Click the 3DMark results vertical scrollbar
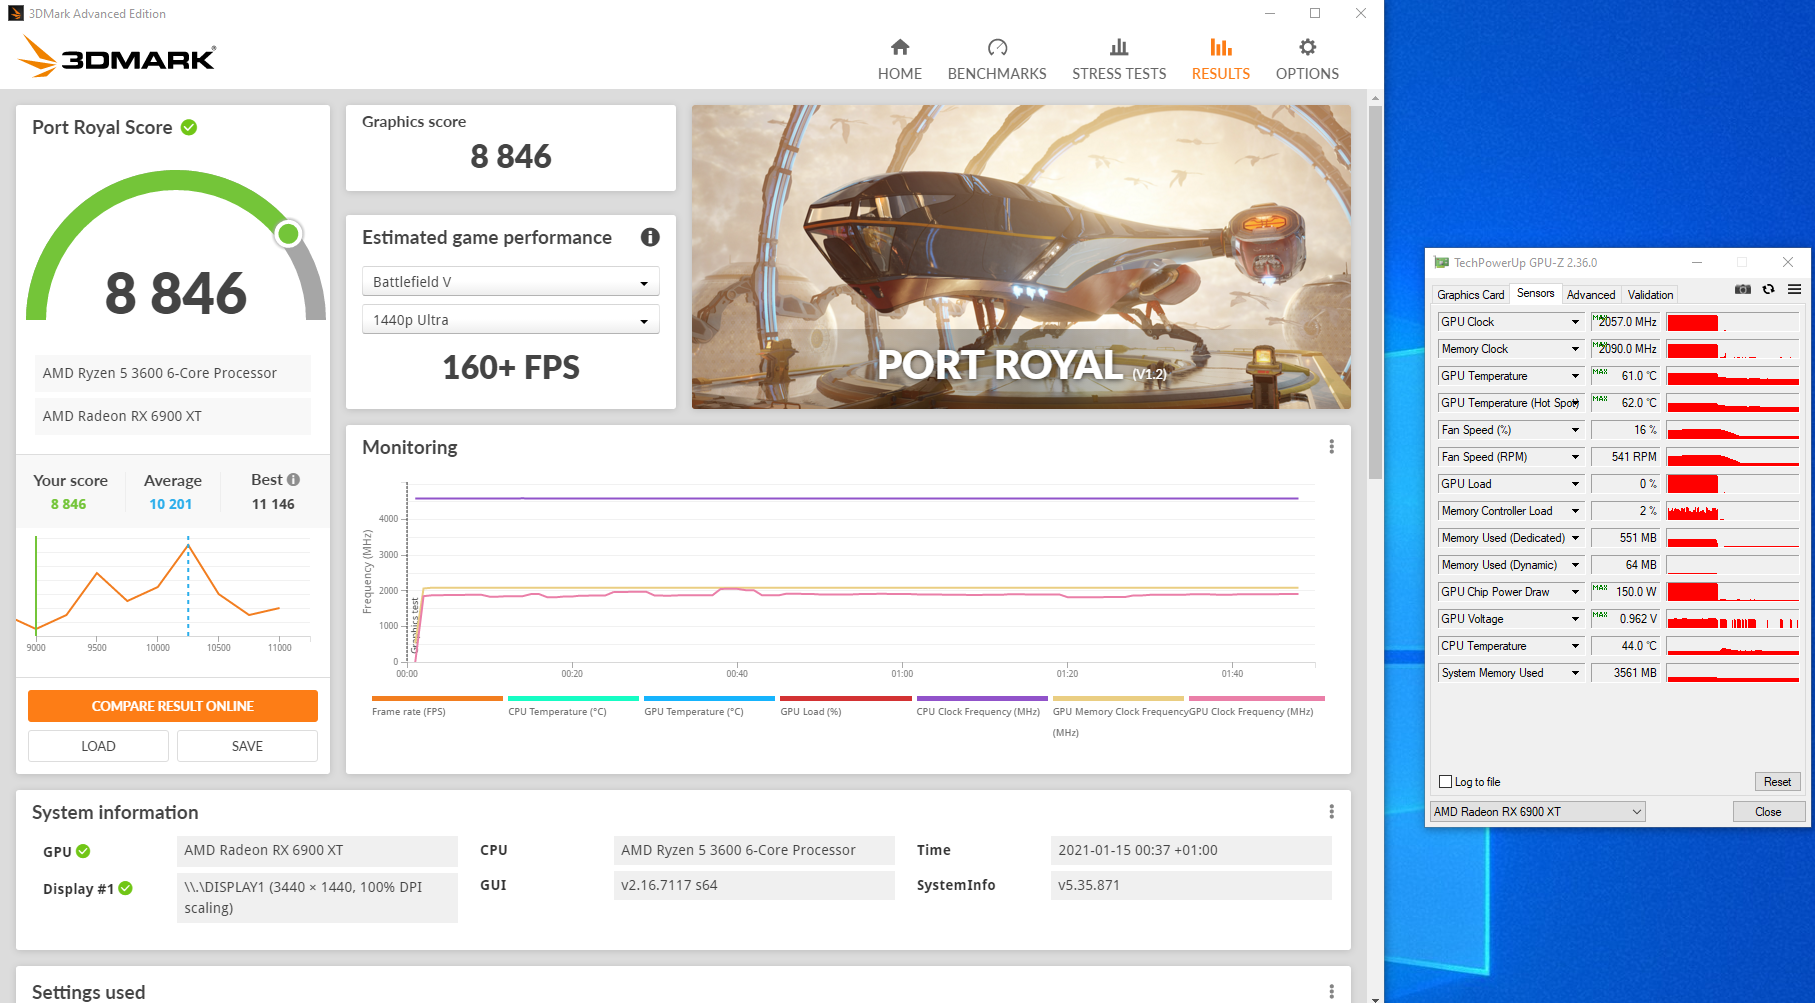Viewport: 1815px width, 1003px height. [1375, 290]
